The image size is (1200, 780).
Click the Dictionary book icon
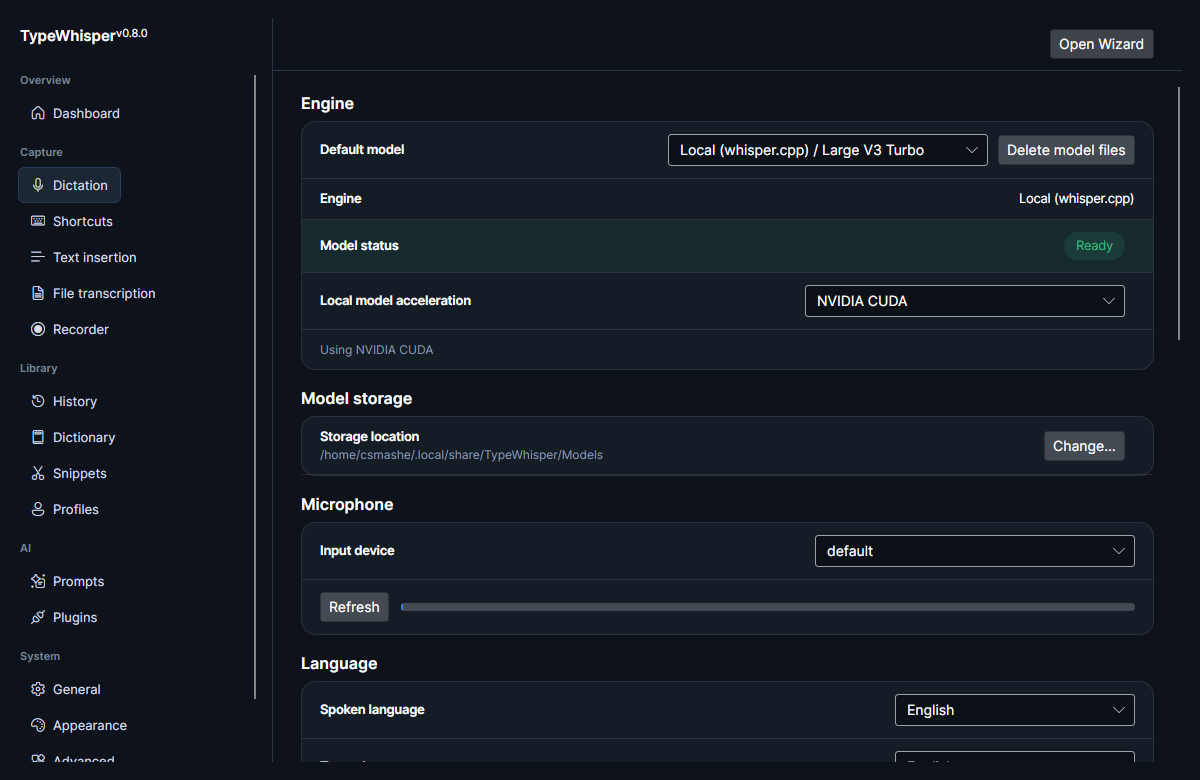[38, 437]
